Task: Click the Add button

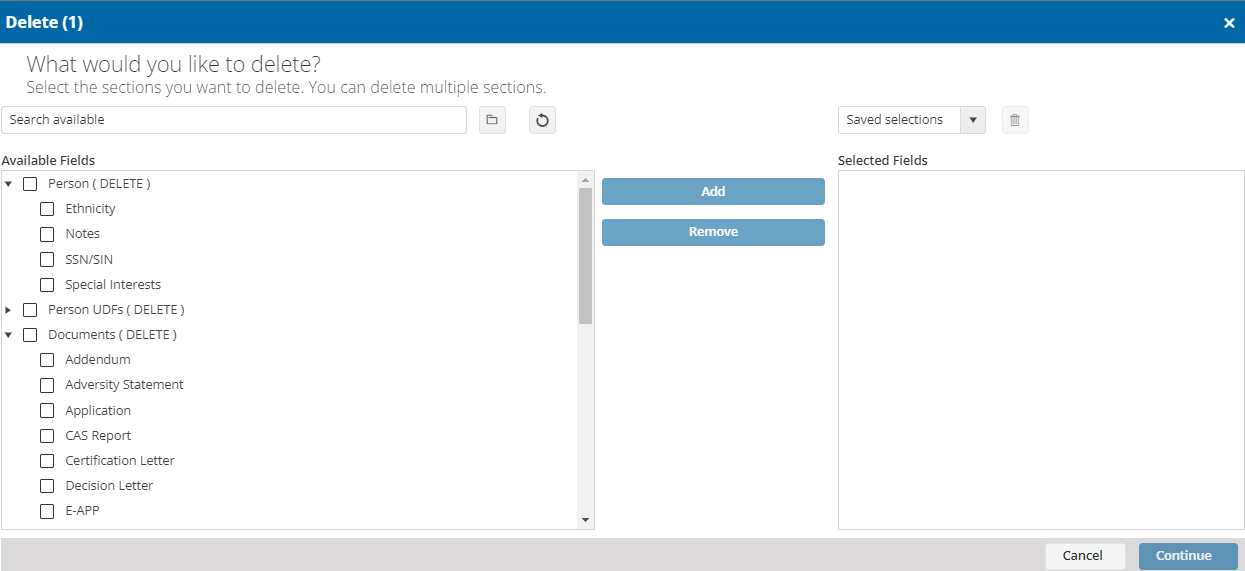Action: click(x=713, y=192)
